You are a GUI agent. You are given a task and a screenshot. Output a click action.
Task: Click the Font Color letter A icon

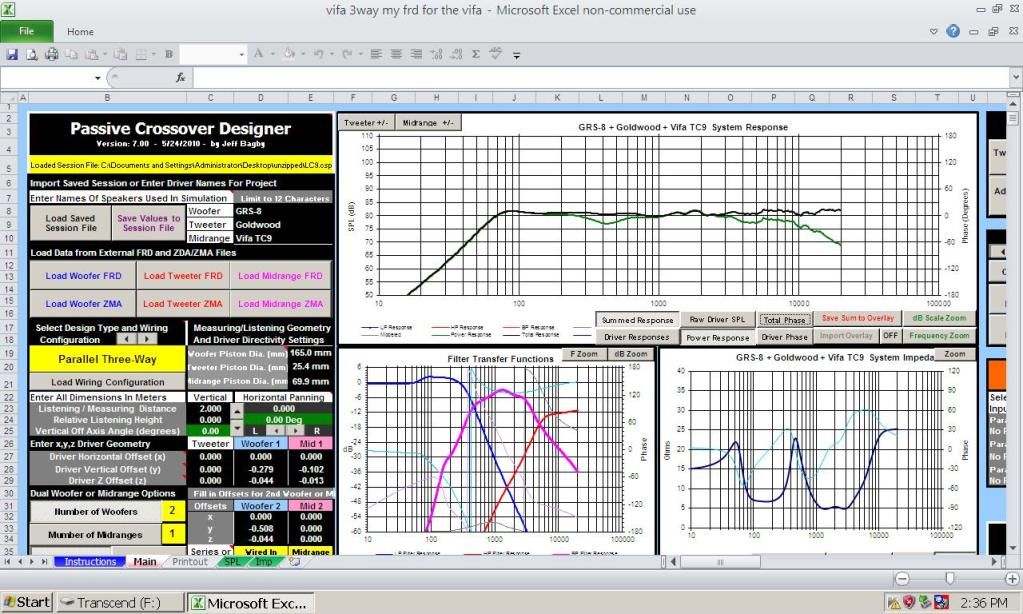[258, 54]
